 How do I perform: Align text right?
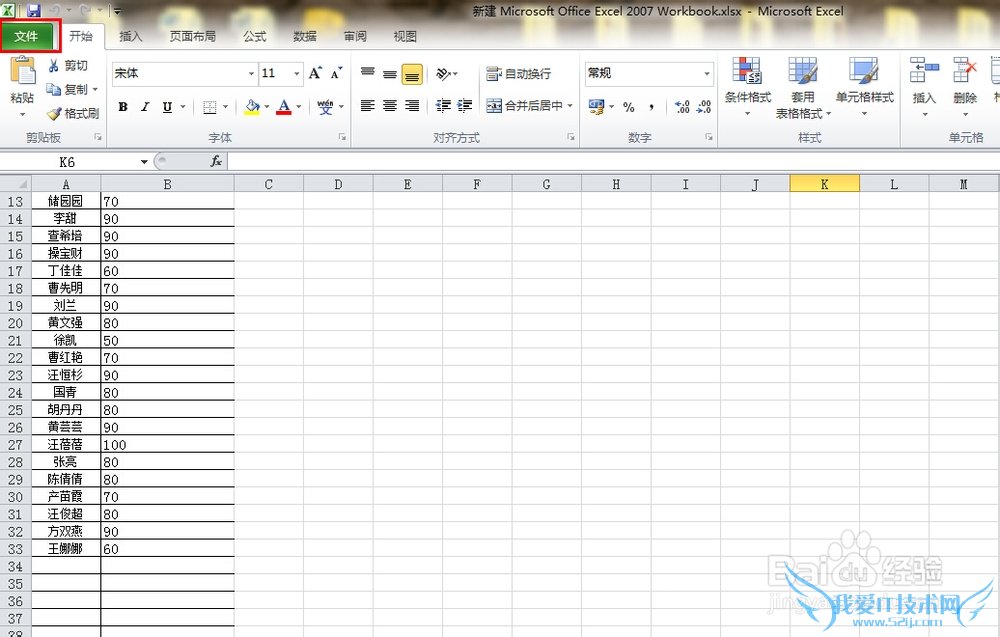pos(412,106)
